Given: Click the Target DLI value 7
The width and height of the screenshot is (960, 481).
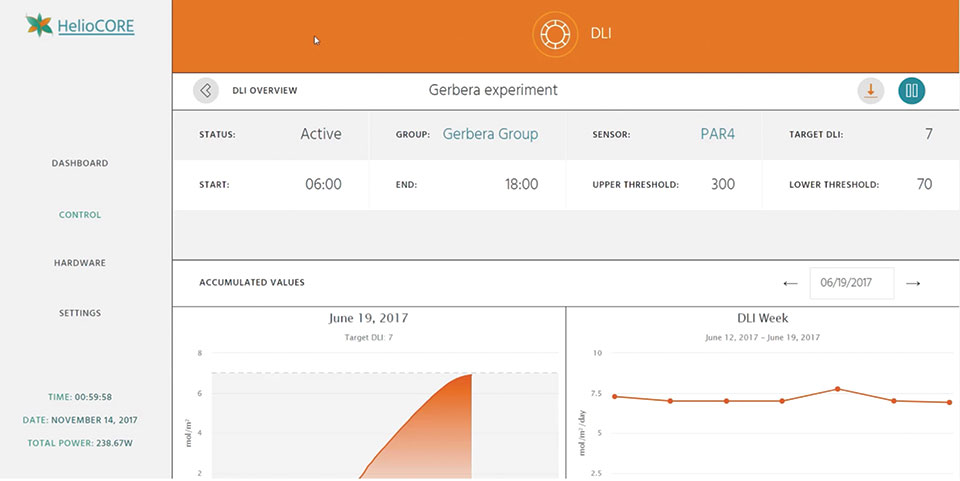Looking at the screenshot, I should (x=928, y=134).
